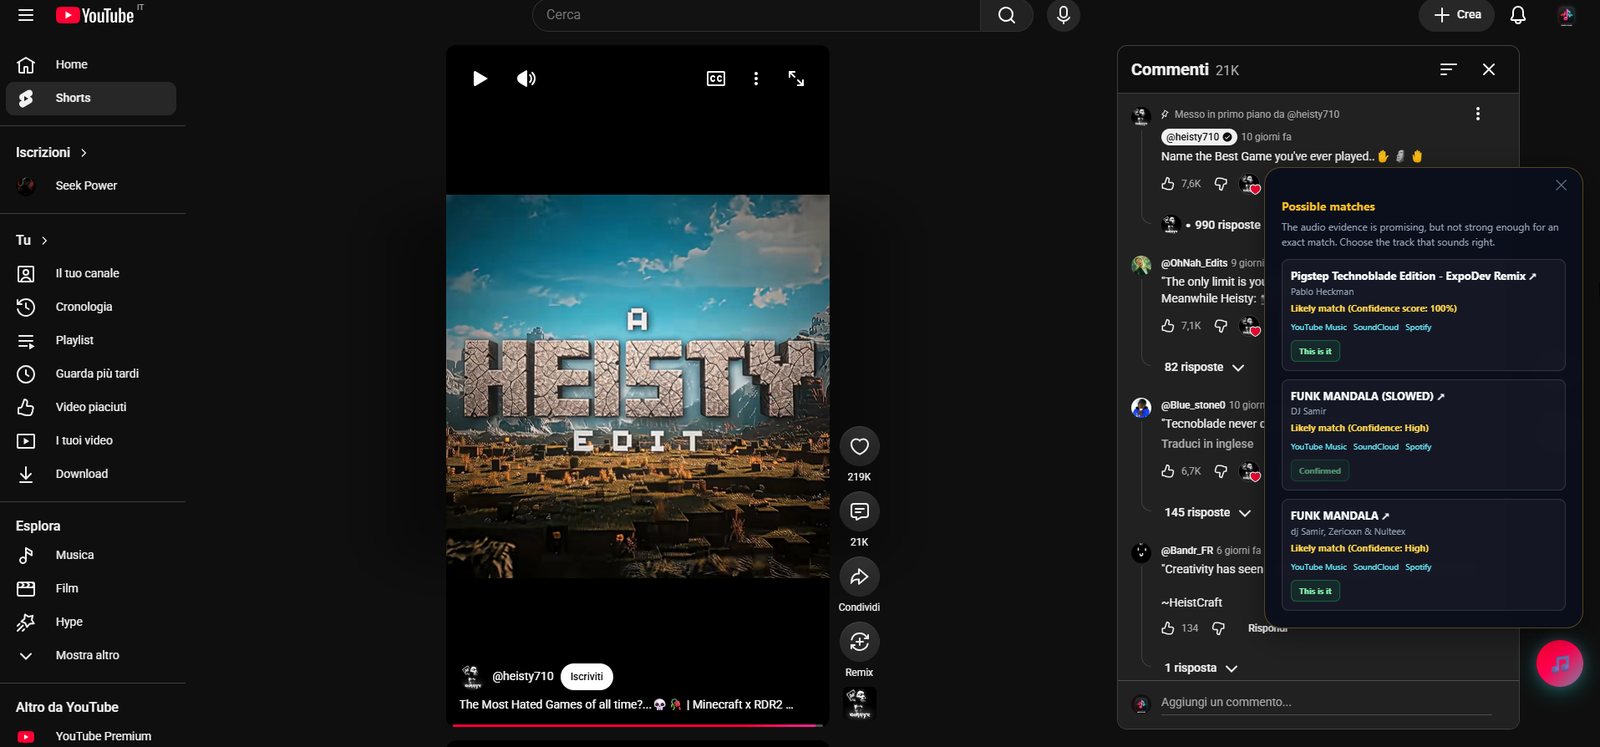Open SoundCloud link for FUNK MANDALA (SLOWED)
Viewport: 1600px width, 747px height.
click(x=1376, y=447)
